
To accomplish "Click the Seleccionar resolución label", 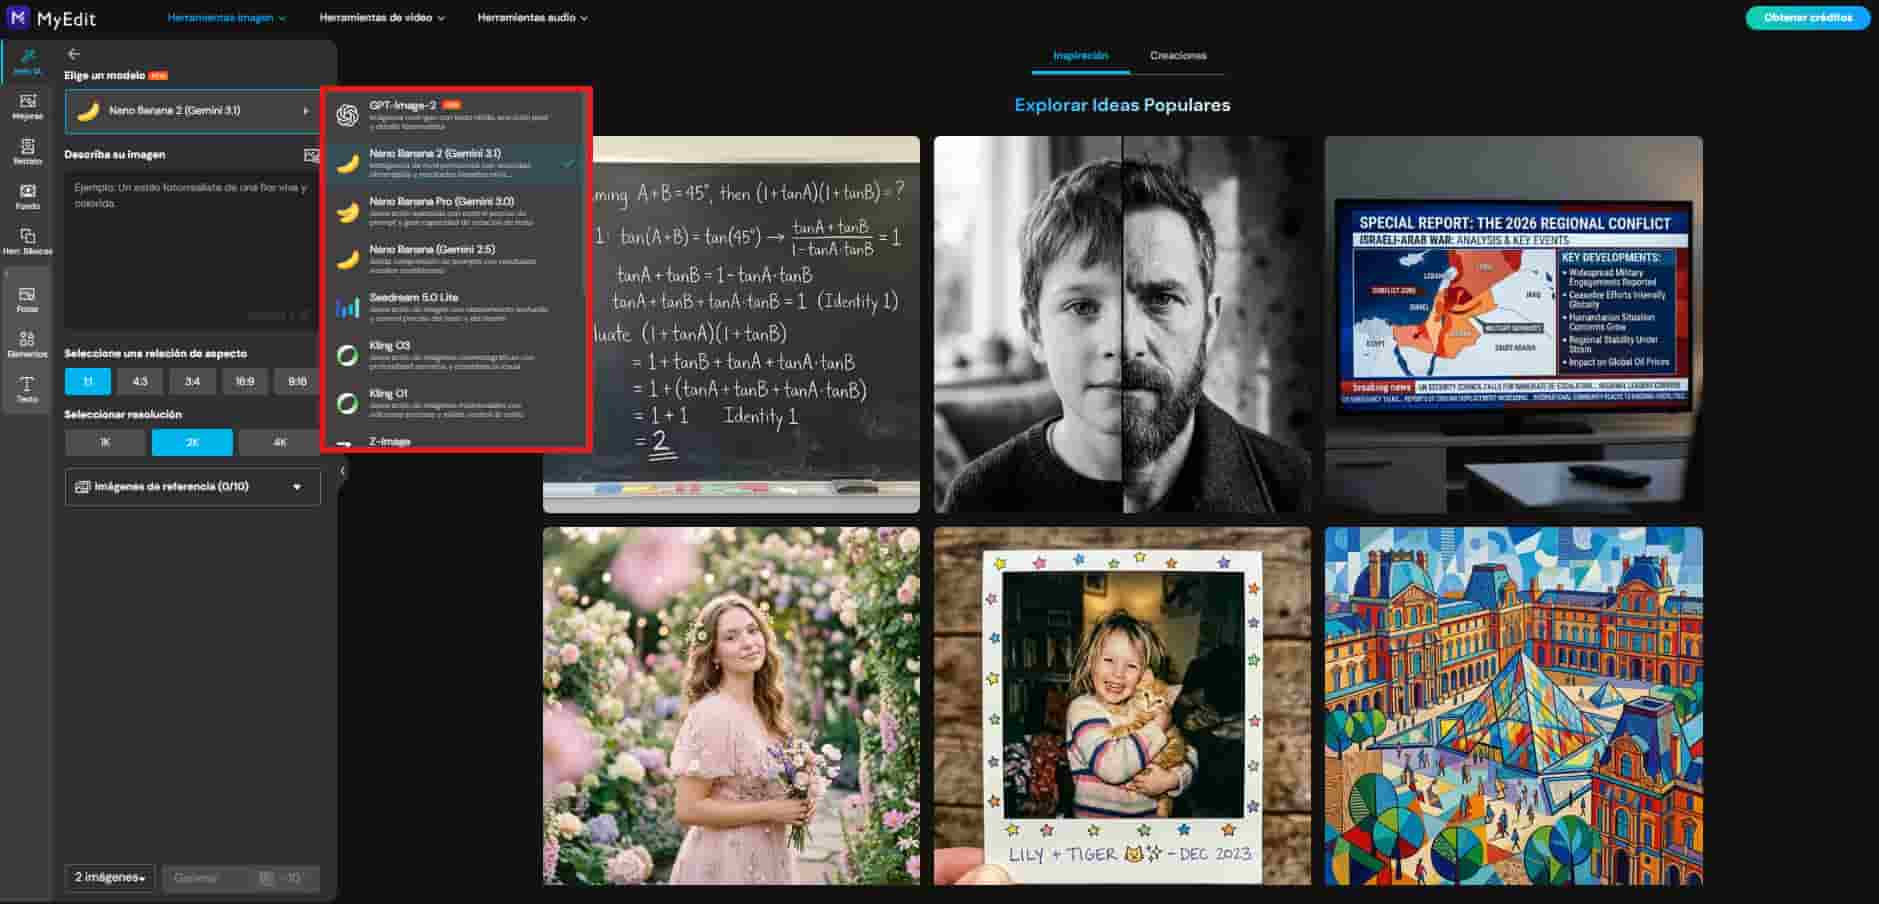I will [123, 414].
